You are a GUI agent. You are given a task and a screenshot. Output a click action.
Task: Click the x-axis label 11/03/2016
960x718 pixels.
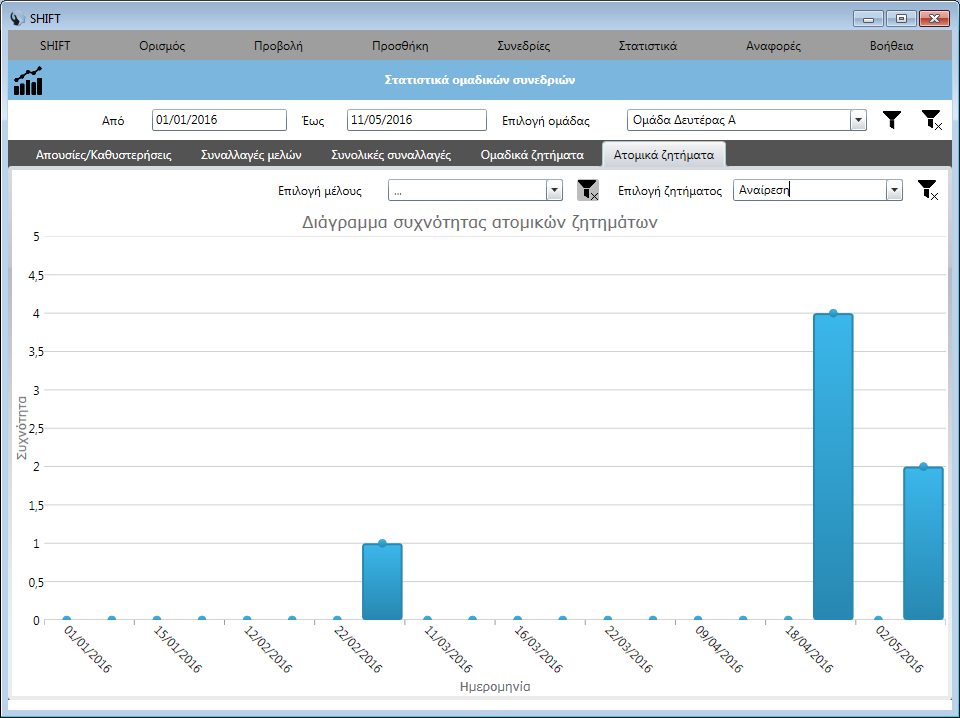point(448,649)
